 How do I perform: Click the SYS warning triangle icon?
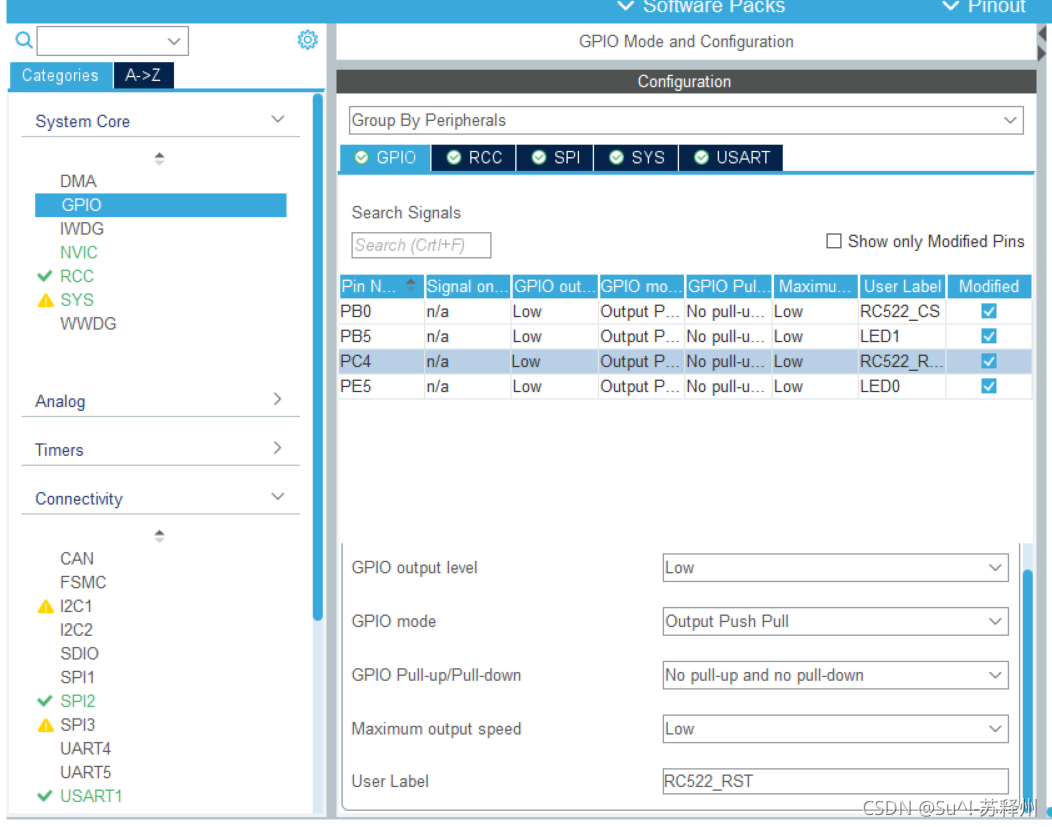[x=45, y=300]
